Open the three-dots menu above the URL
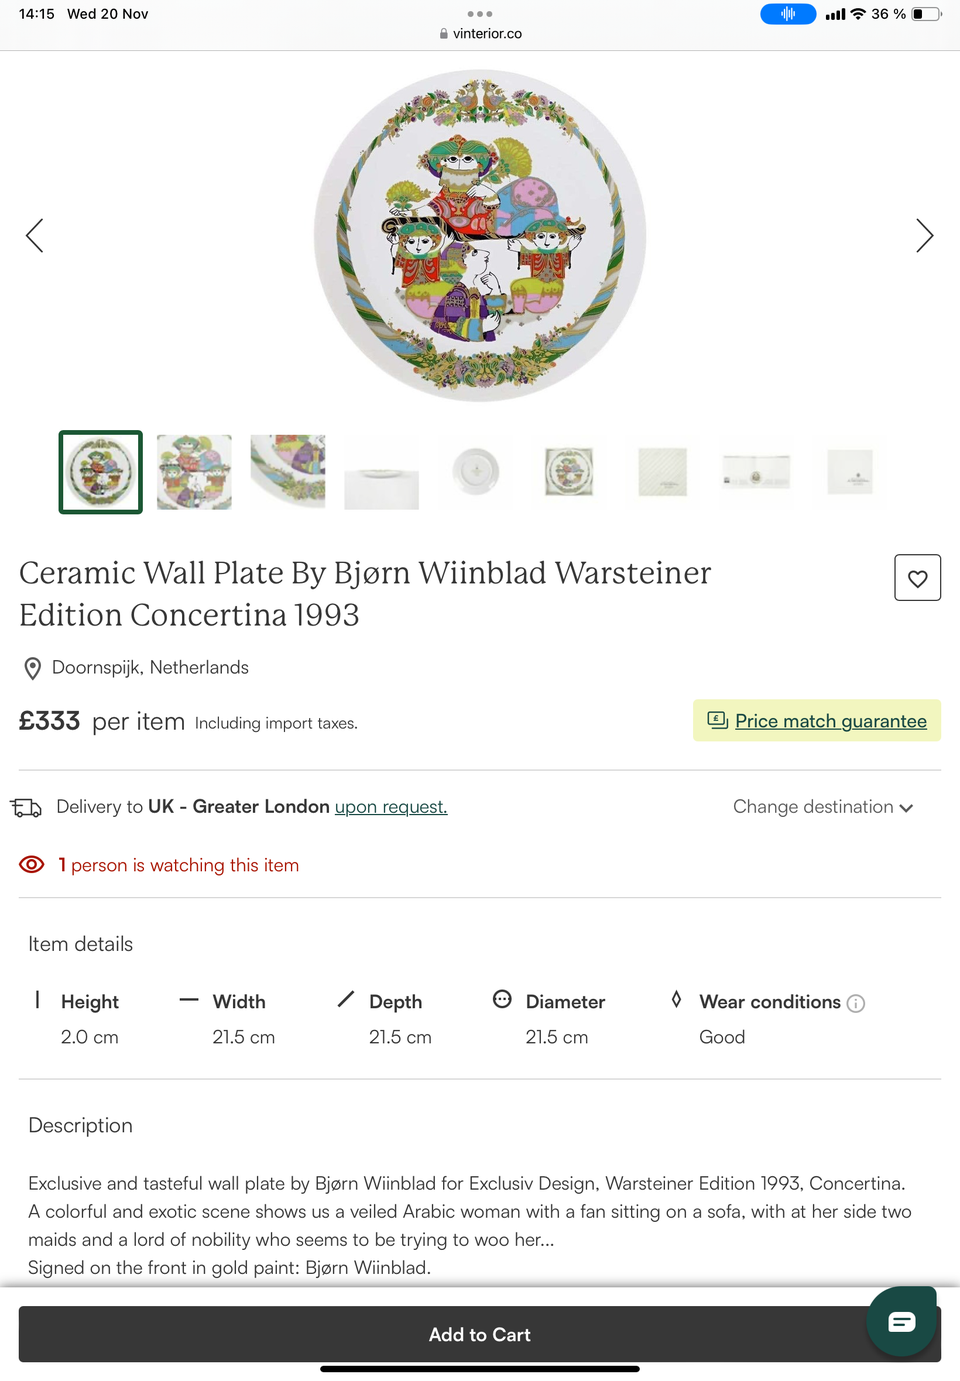 [480, 14]
